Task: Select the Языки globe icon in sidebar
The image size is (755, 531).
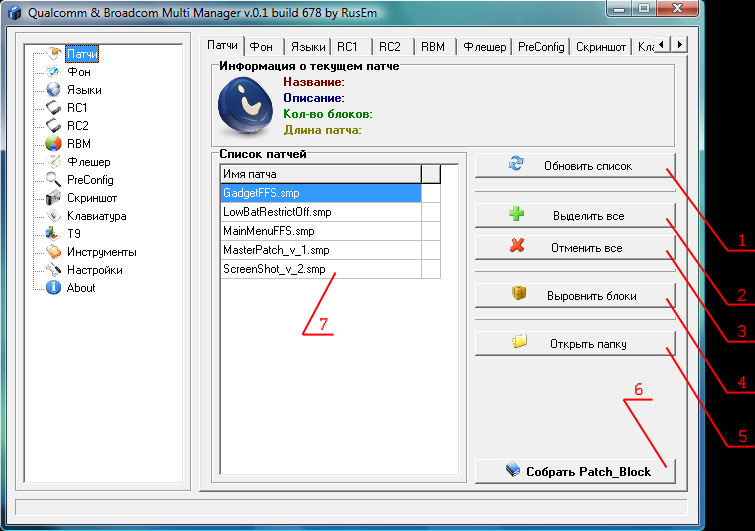Action: [55, 90]
